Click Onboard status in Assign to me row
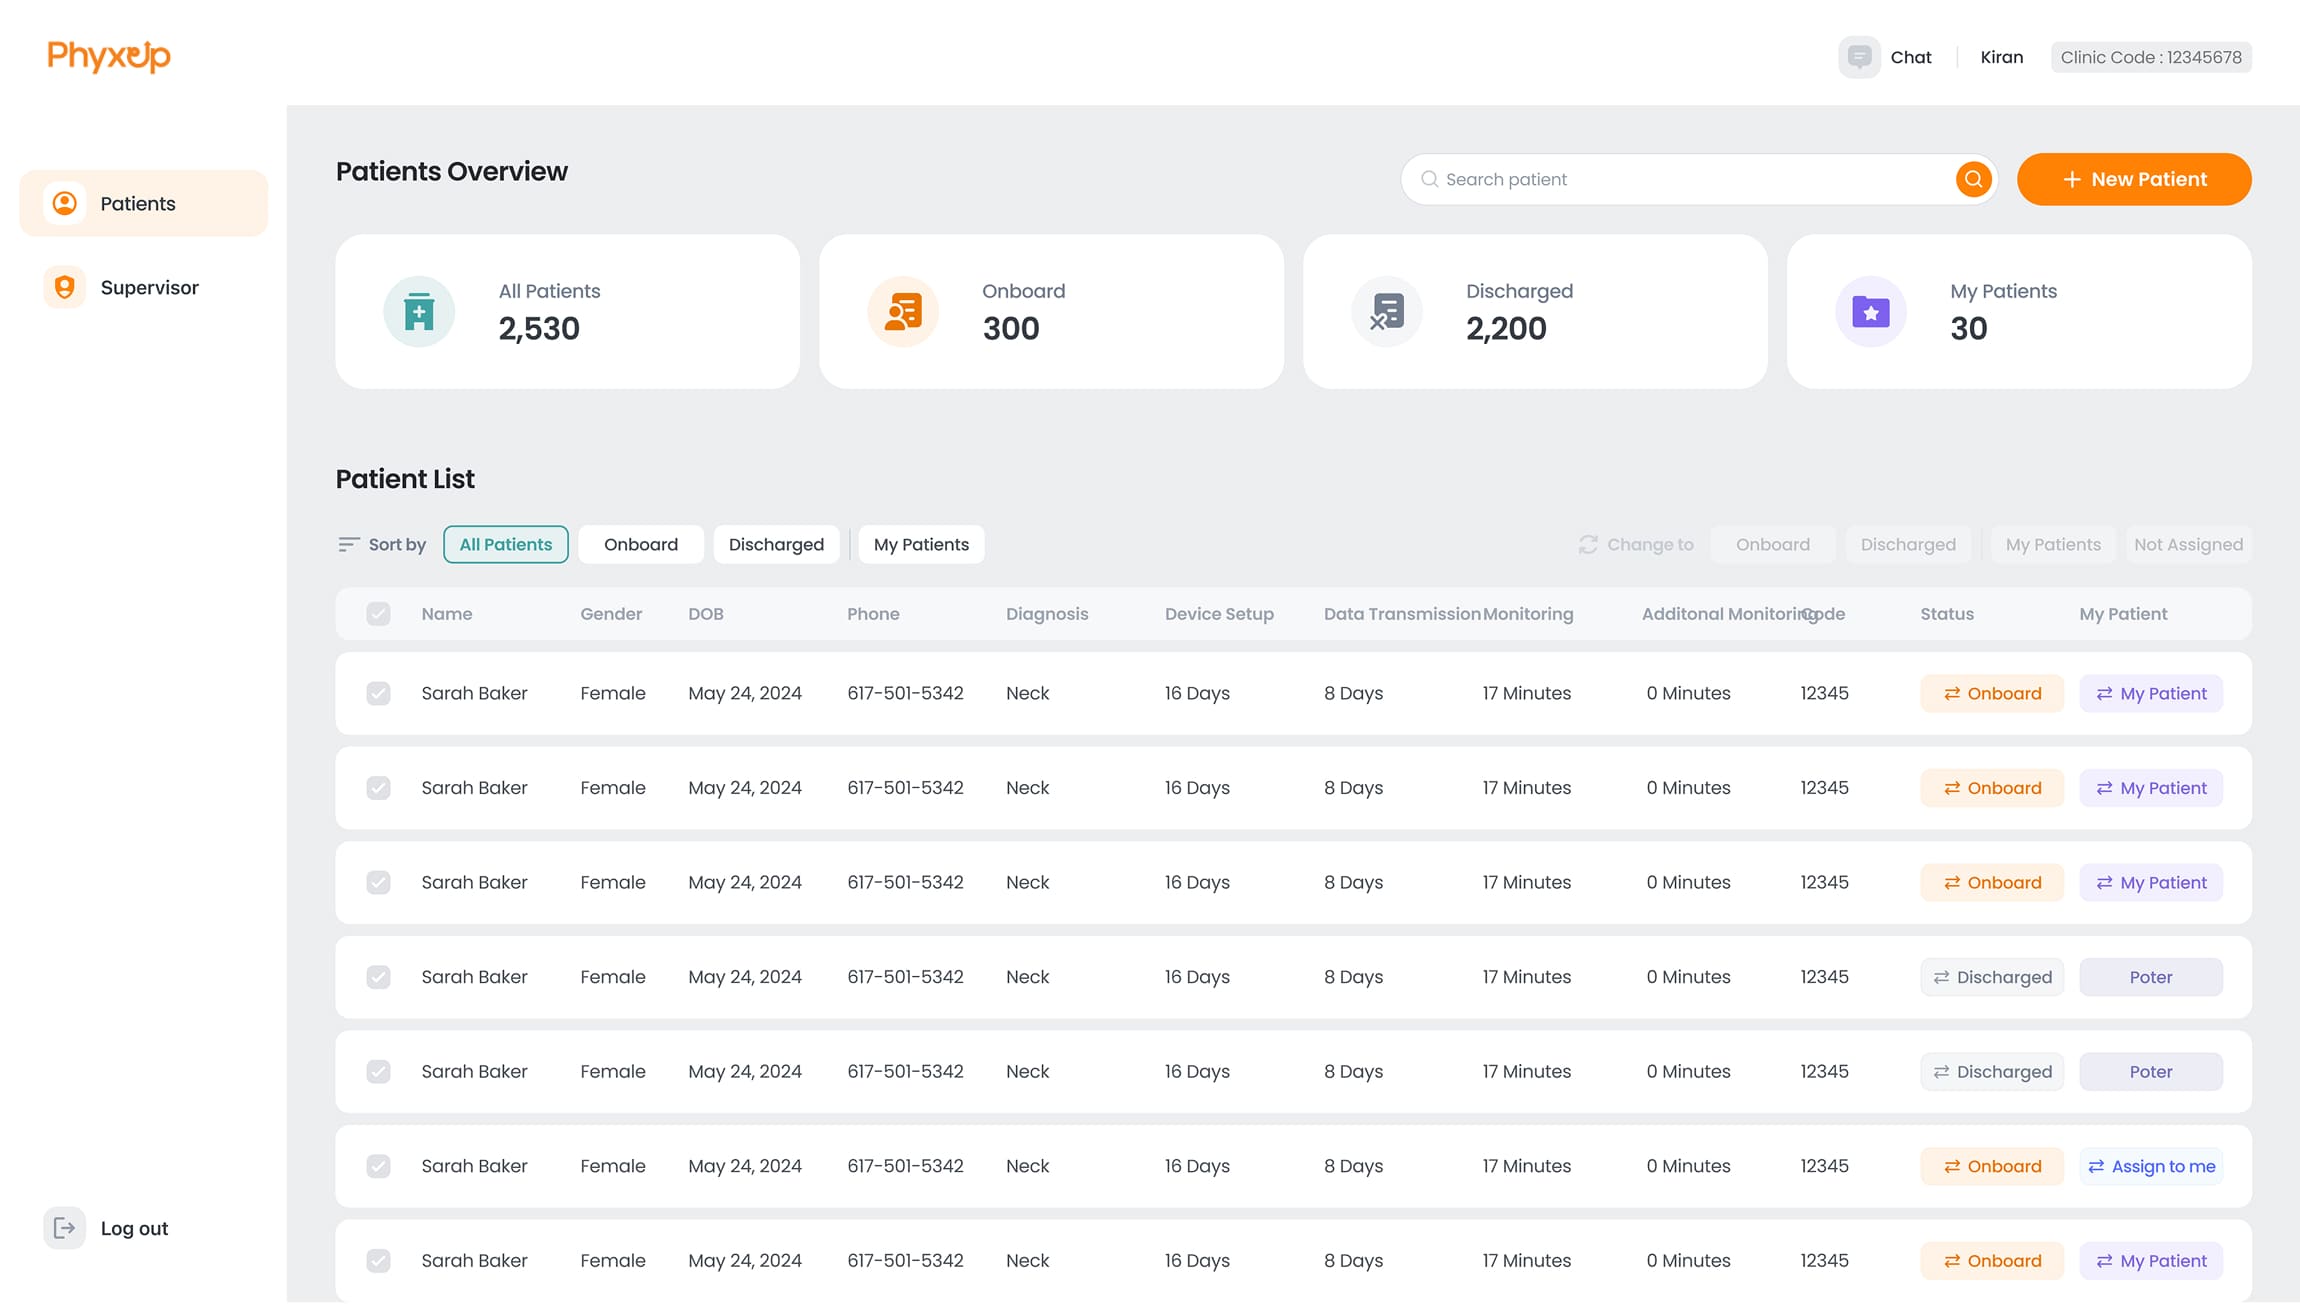The image size is (2300, 1312). click(x=1992, y=1166)
